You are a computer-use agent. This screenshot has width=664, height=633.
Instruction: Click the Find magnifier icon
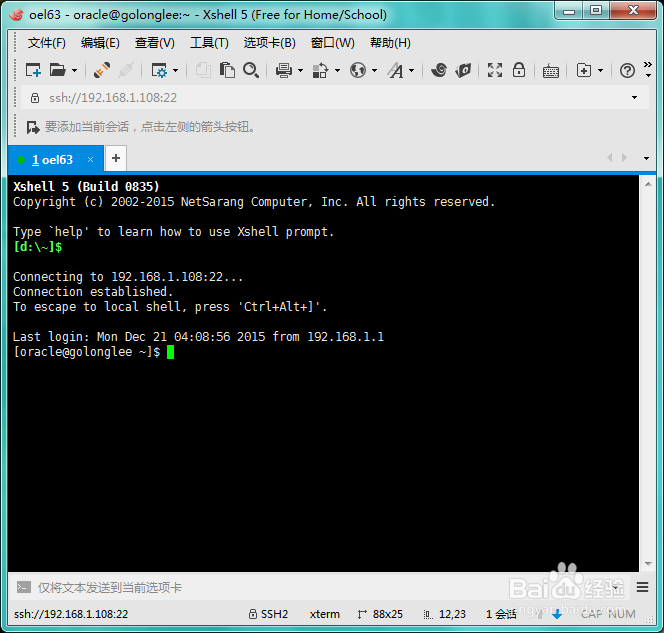click(251, 70)
